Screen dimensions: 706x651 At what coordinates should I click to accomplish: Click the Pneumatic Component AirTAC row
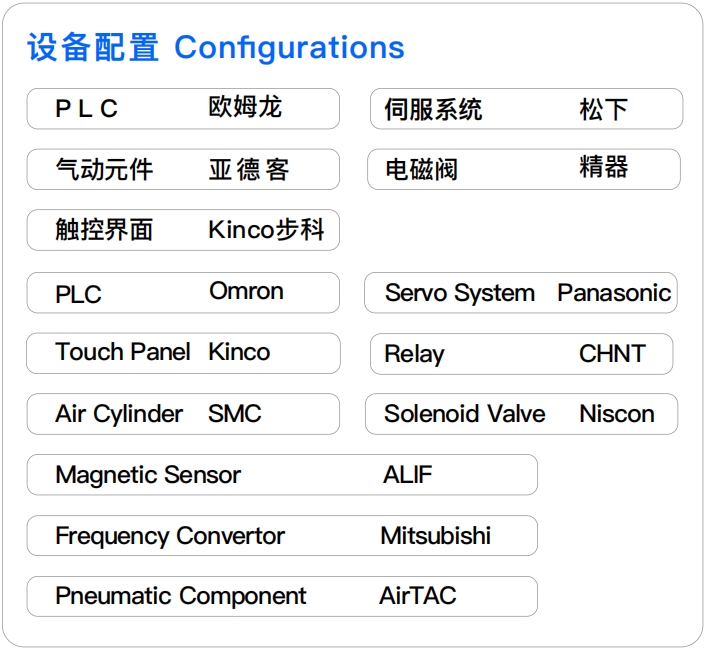click(x=282, y=597)
